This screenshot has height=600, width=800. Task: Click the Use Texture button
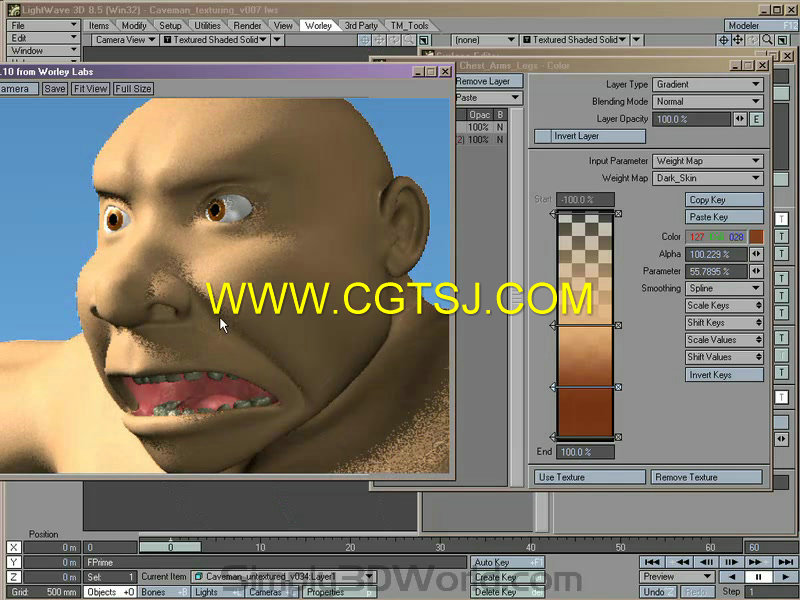[590, 477]
